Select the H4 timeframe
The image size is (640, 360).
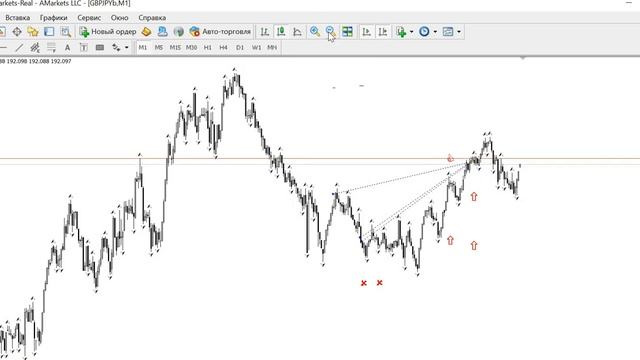(x=223, y=48)
